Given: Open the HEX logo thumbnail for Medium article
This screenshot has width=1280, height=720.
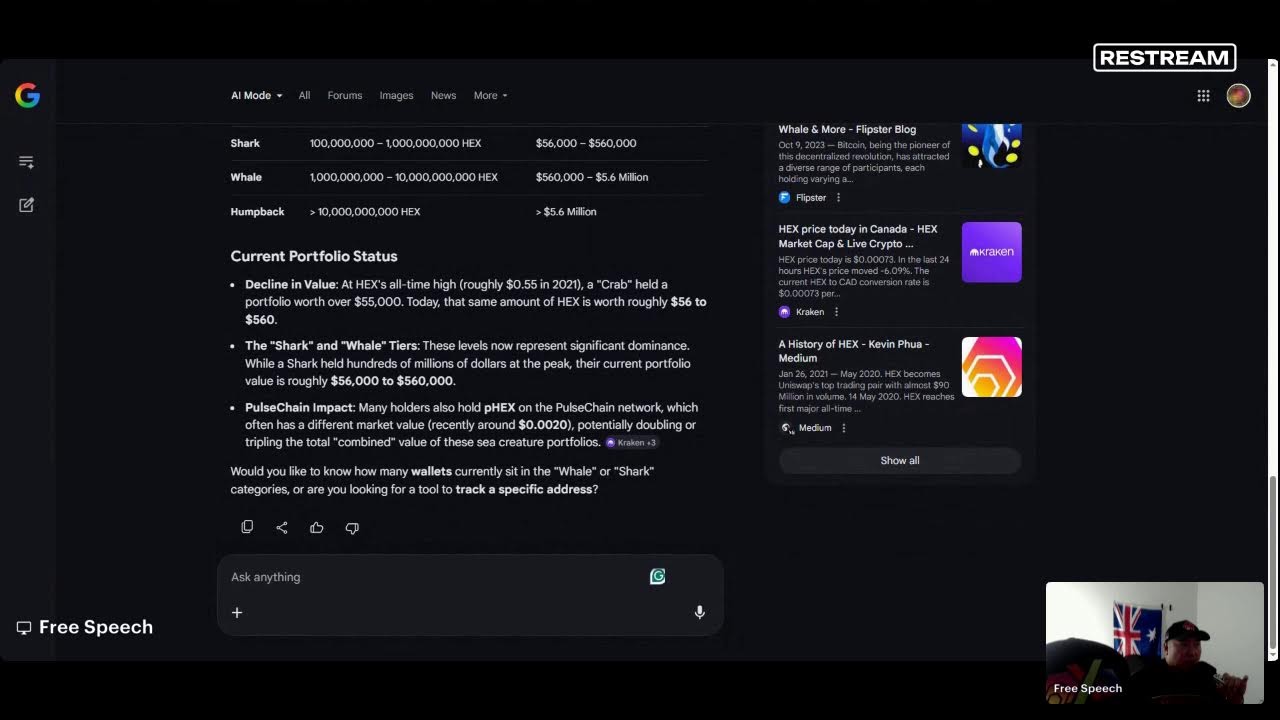Looking at the screenshot, I should (992, 367).
